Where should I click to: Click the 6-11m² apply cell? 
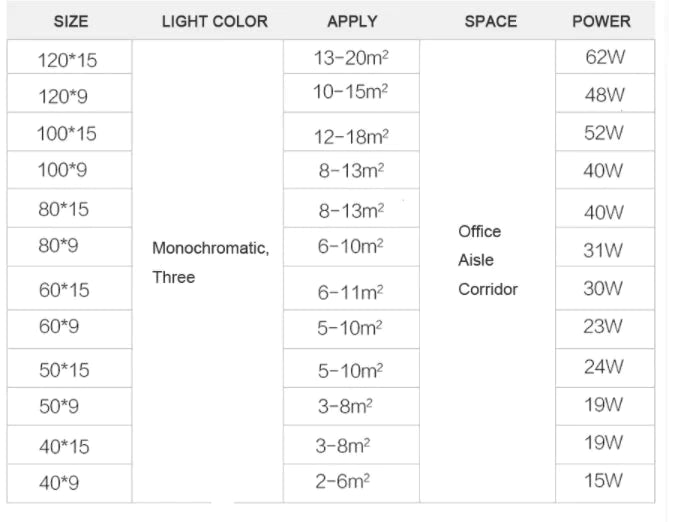click(x=351, y=292)
